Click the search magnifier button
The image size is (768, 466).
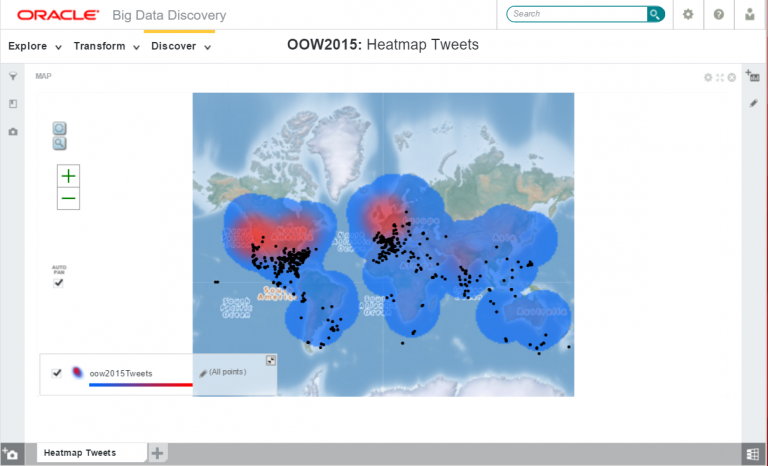tap(655, 14)
